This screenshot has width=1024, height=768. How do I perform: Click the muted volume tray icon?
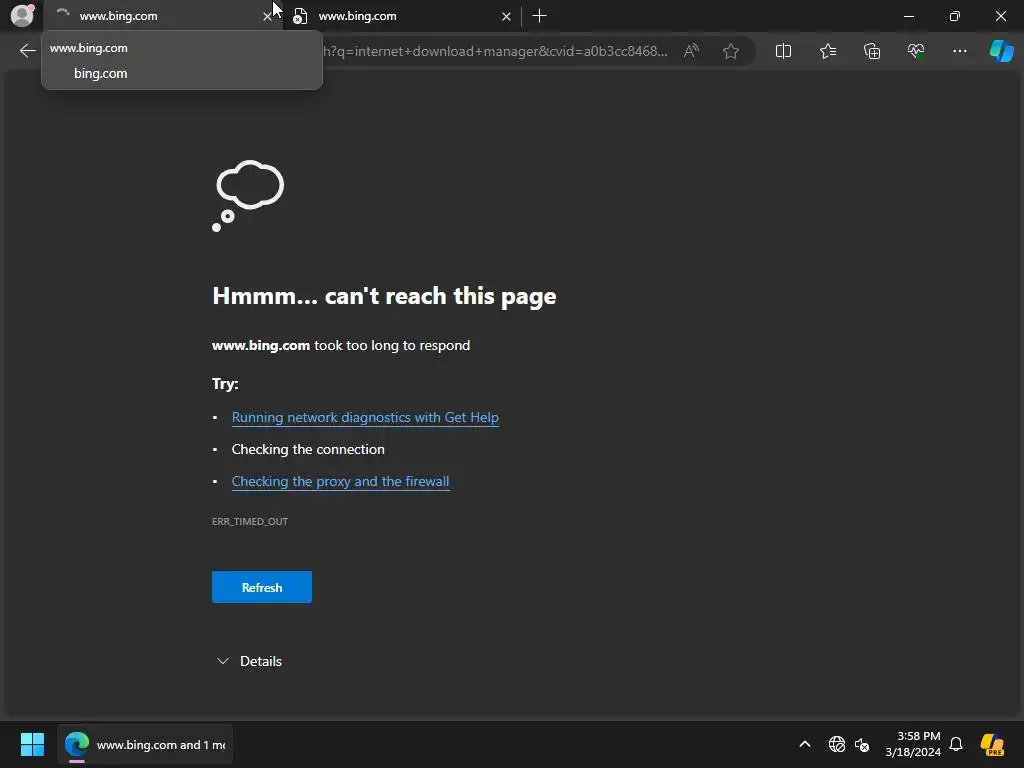coord(862,744)
